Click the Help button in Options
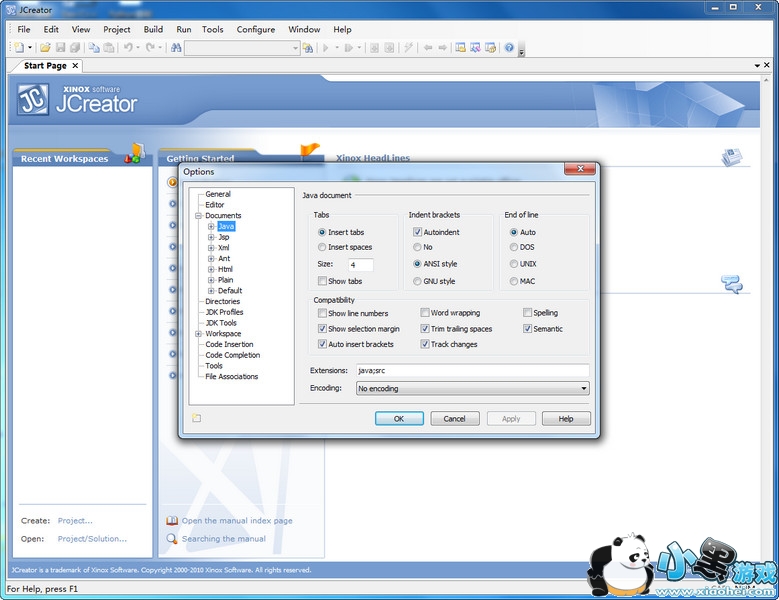Viewport: 779px width, 600px height. click(566, 419)
